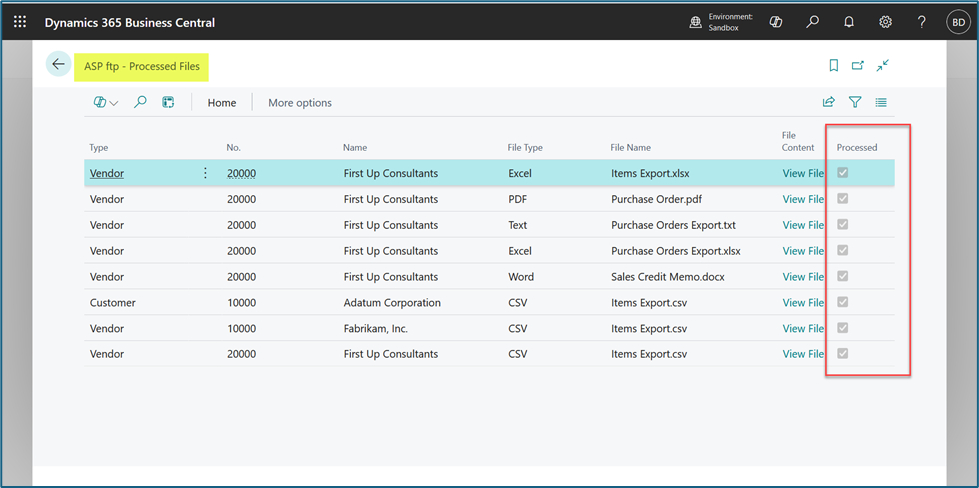The image size is (979, 488).
Task: Click View File in the last row
Action: 803,354
